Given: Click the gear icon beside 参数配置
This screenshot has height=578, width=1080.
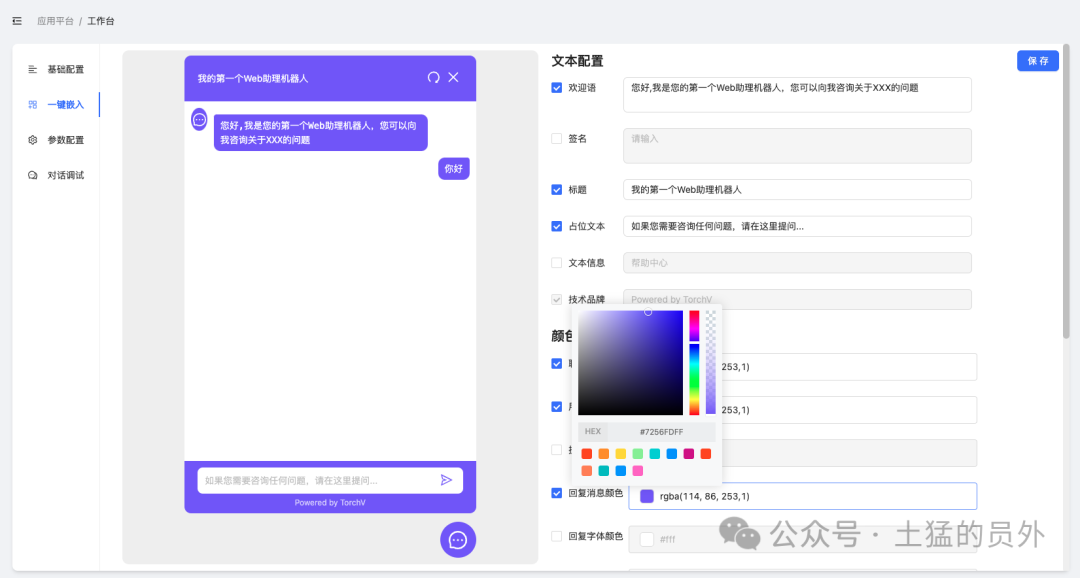Looking at the screenshot, I should click(x=32, y=140).
